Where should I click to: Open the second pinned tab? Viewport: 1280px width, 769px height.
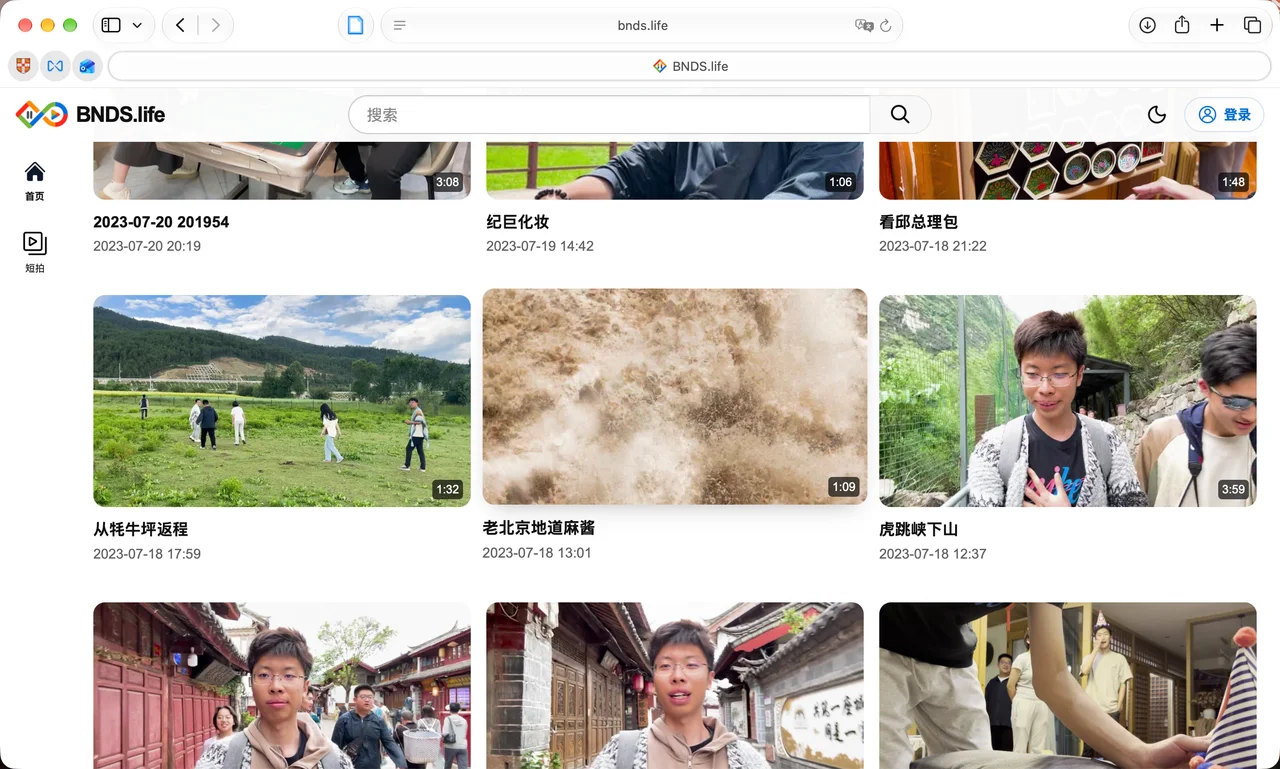tap(55, 66)
